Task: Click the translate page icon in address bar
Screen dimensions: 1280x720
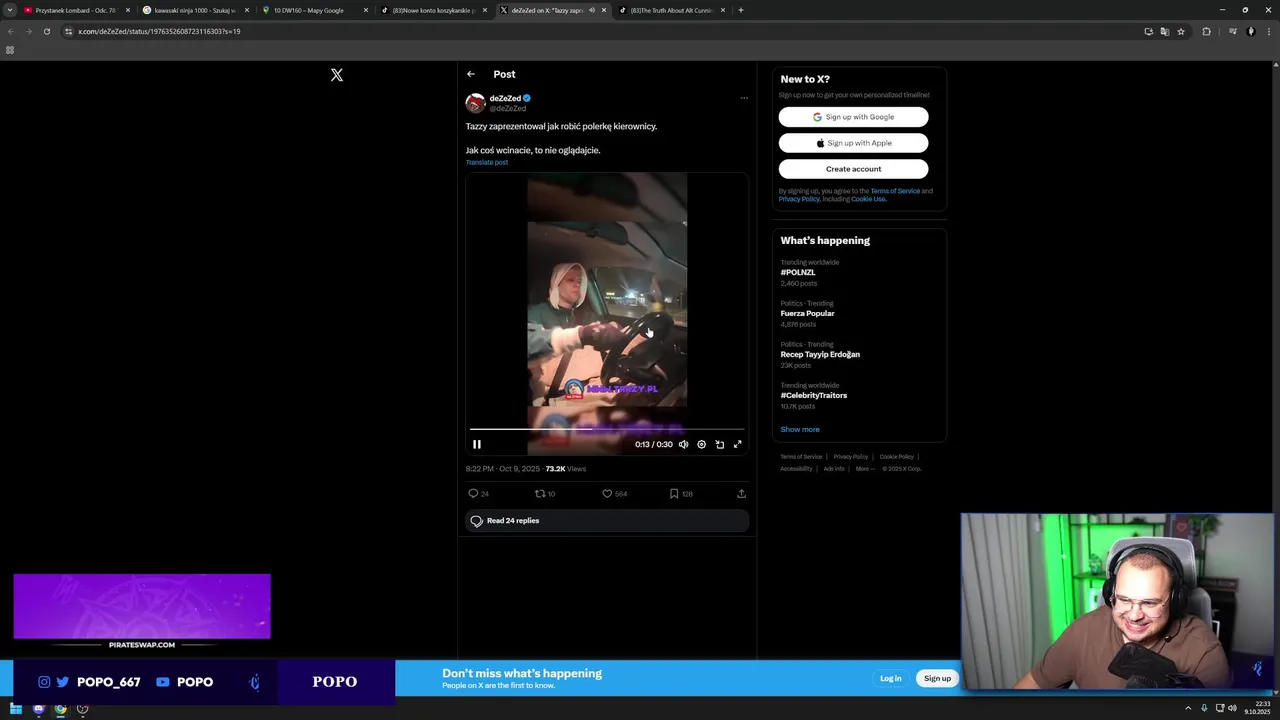Action: click(1164, 31)
